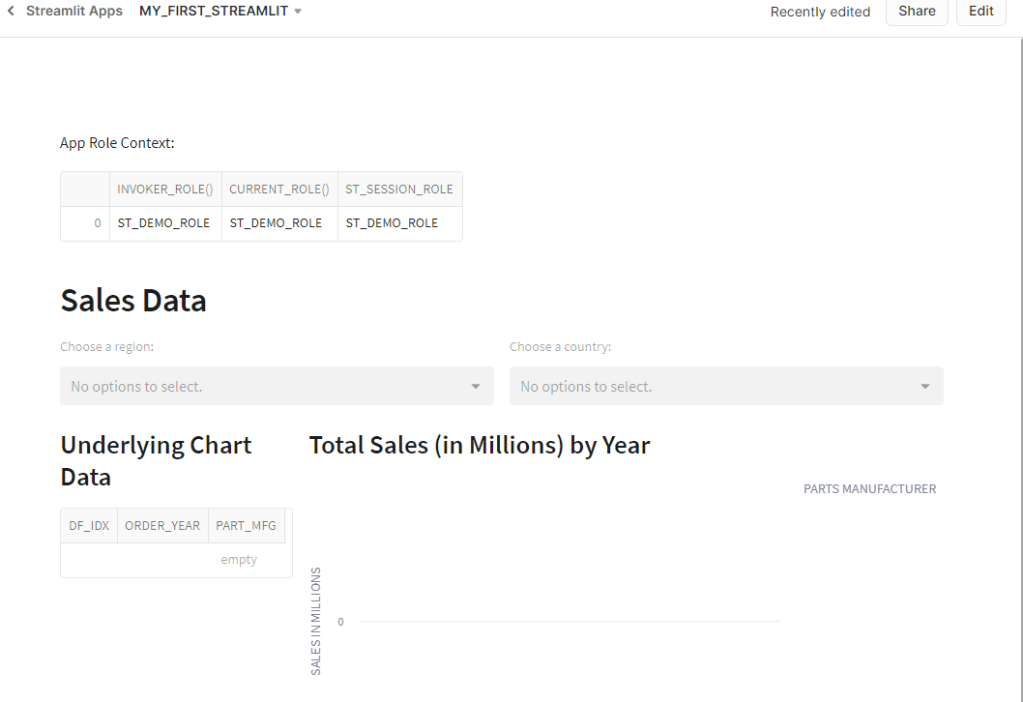The height and width of the screenshot is (702, 1023).
Task: Click the ST_SESSION_ROLE column header
Action: [x=399, y=189]
